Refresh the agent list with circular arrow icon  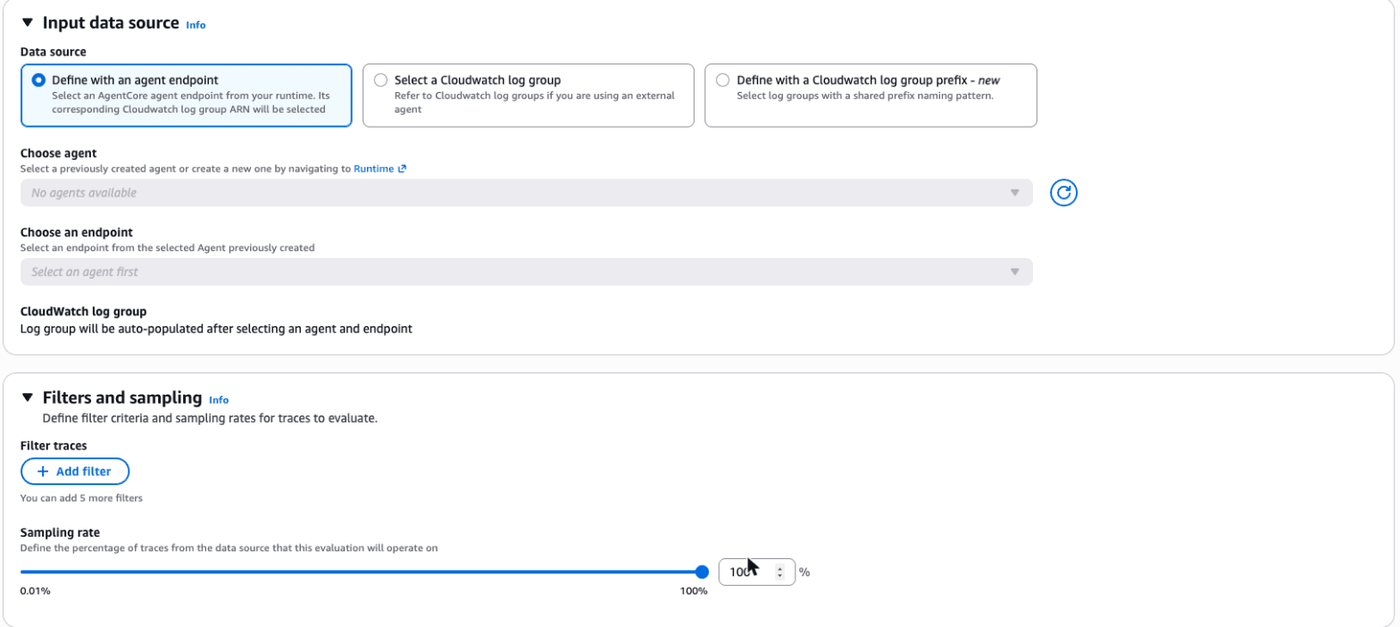coord(1063,193)
